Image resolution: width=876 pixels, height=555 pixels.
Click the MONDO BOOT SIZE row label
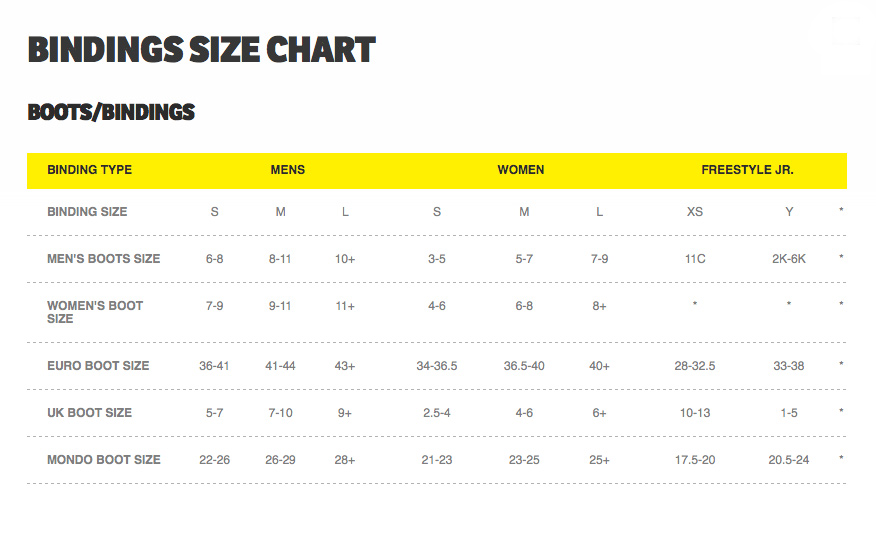pos(104,459)
